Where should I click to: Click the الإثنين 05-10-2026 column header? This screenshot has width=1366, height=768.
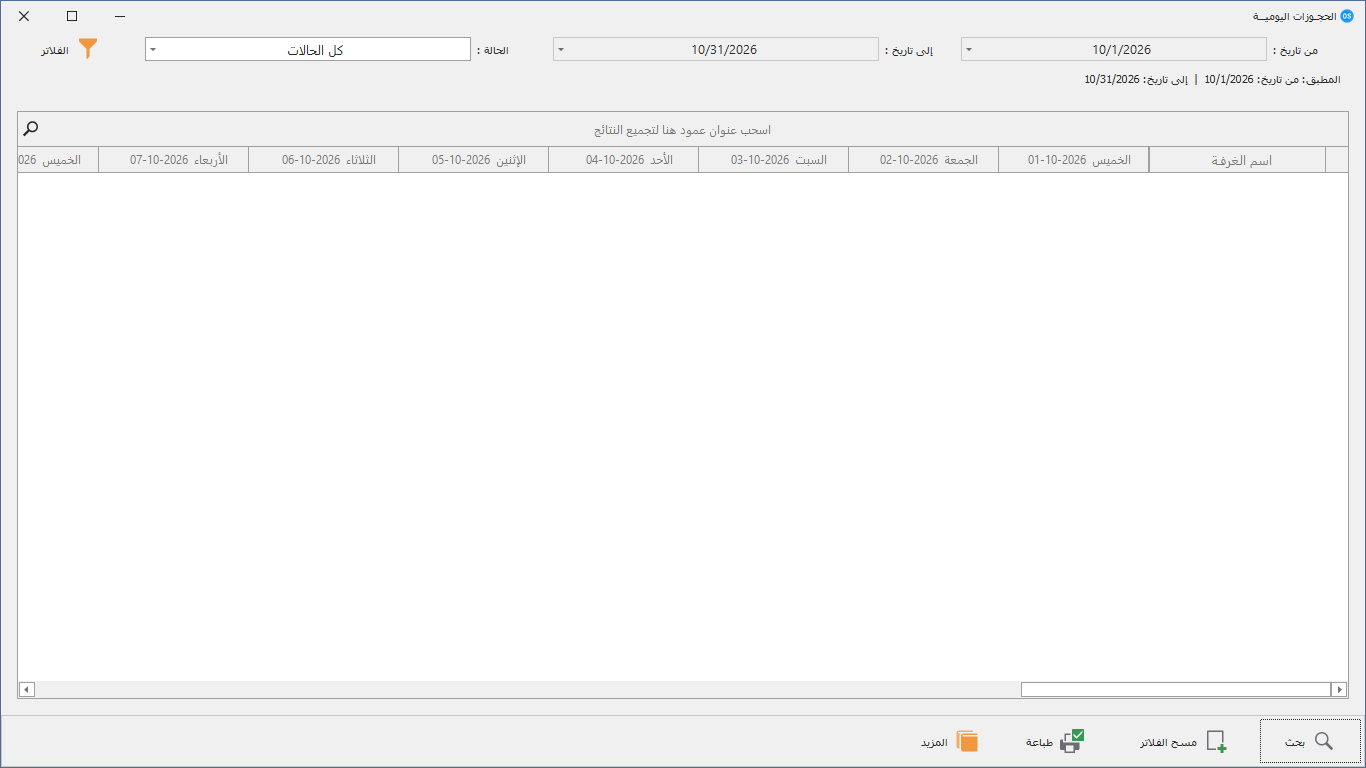(474, 160)
